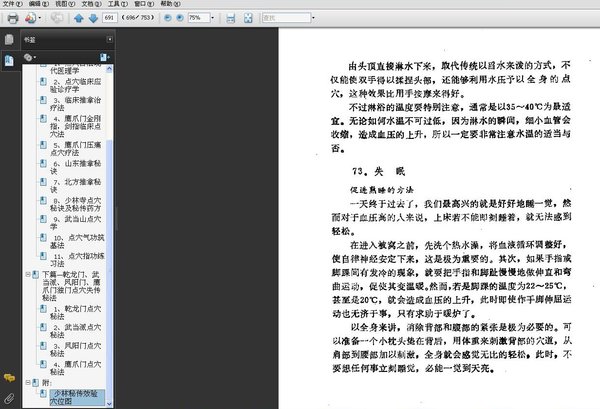The width and height of the screenshot is (600, 409).
Task: Open the 工具 (Tools) menu
Action: pyautogui.click(x=118, y=4)
